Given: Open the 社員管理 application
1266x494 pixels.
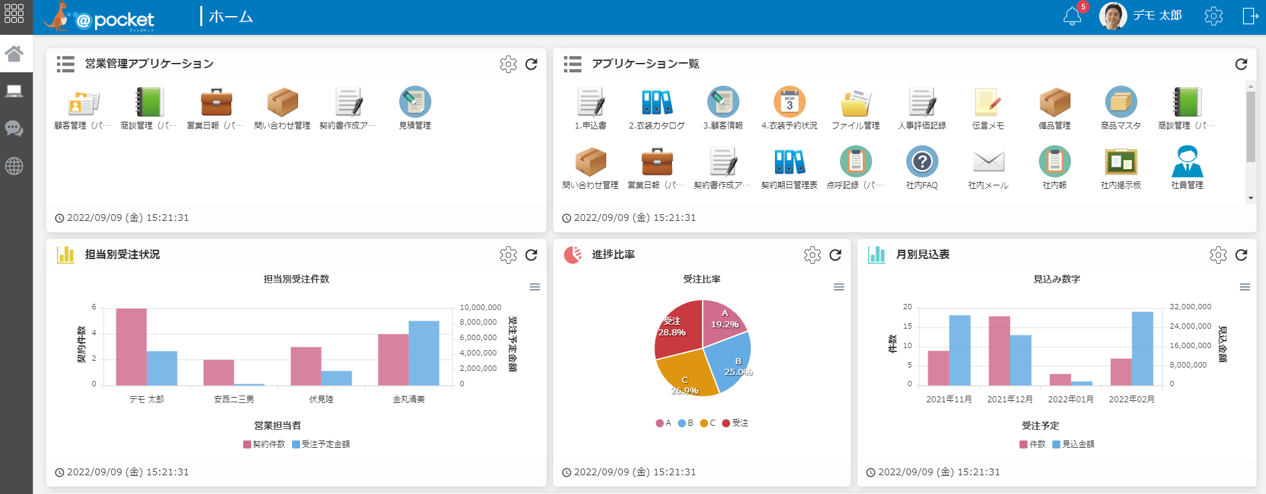Looking at the screenshot, I should click(1186, 162).
